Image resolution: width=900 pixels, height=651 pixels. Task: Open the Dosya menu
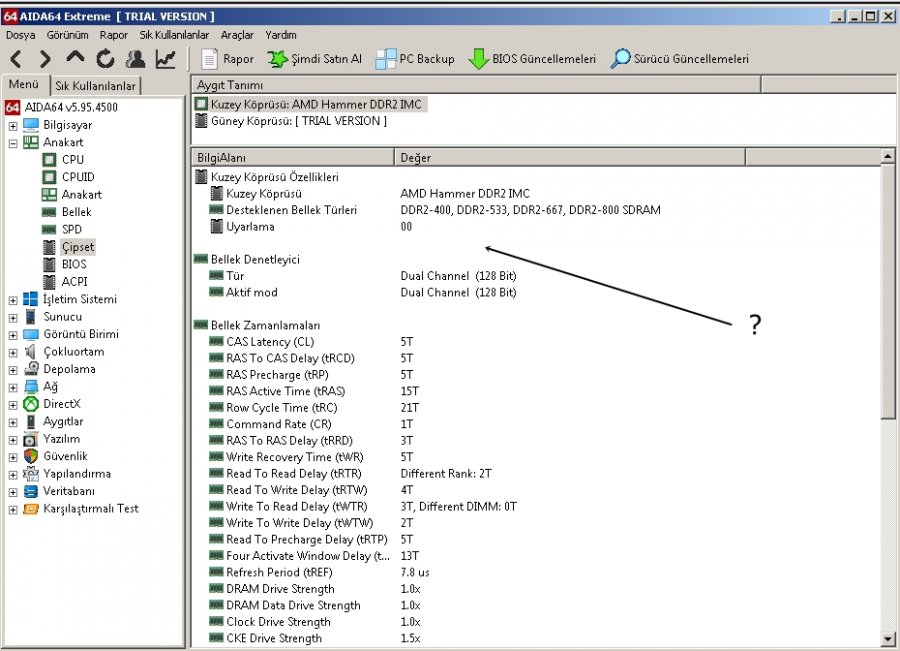click(20, 34)
